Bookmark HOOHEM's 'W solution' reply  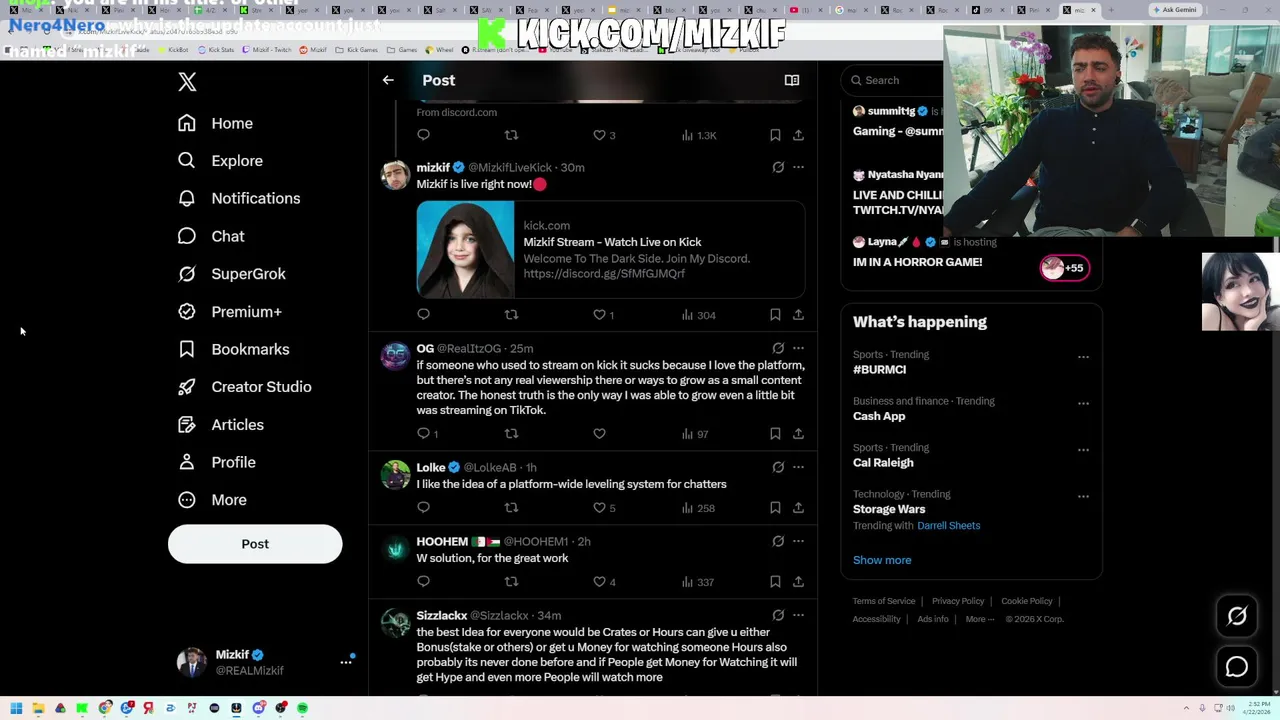pos(775,582)
